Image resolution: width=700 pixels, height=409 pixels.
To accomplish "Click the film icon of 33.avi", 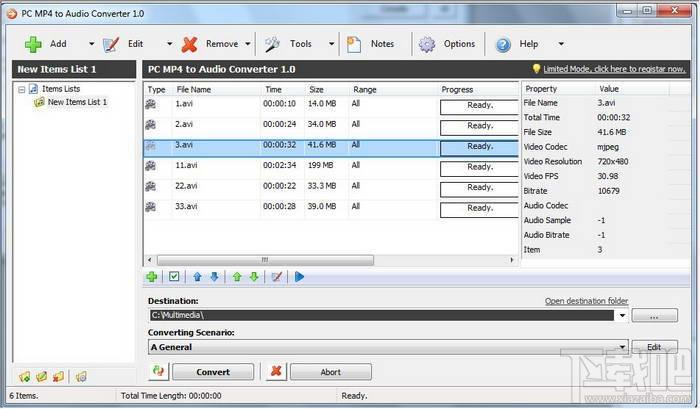I will coord(151,207).
